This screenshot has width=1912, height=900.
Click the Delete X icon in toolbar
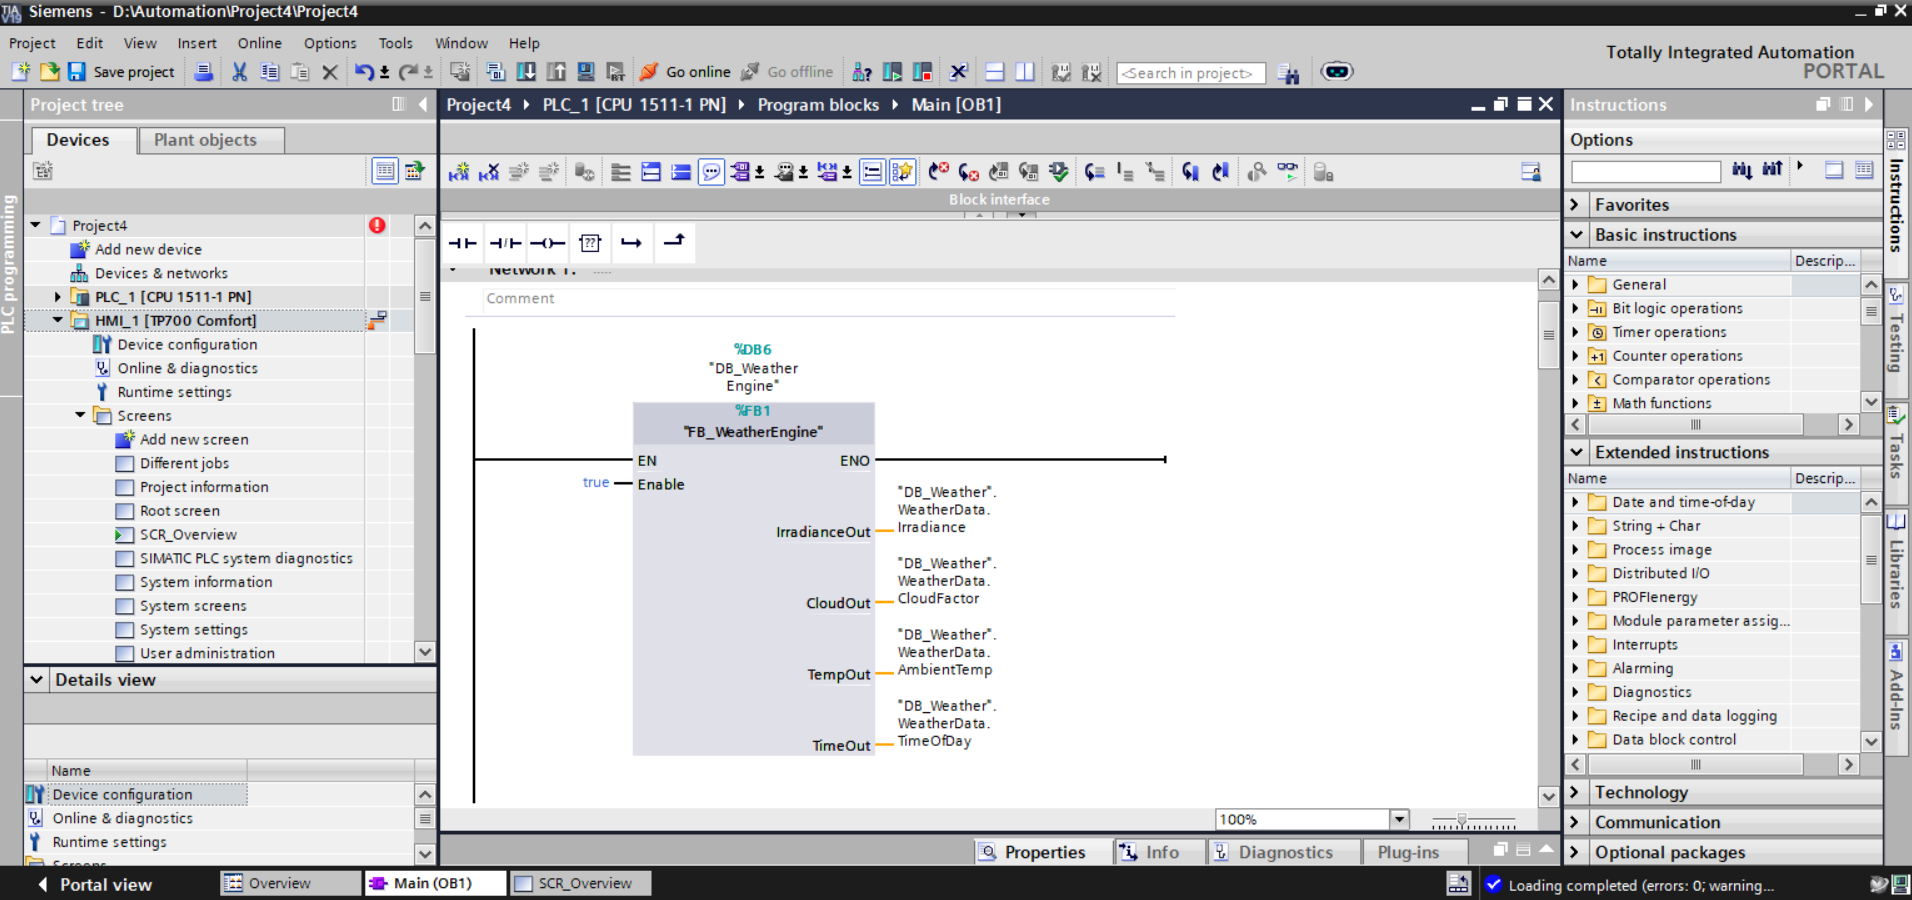(x=329, y=71)
